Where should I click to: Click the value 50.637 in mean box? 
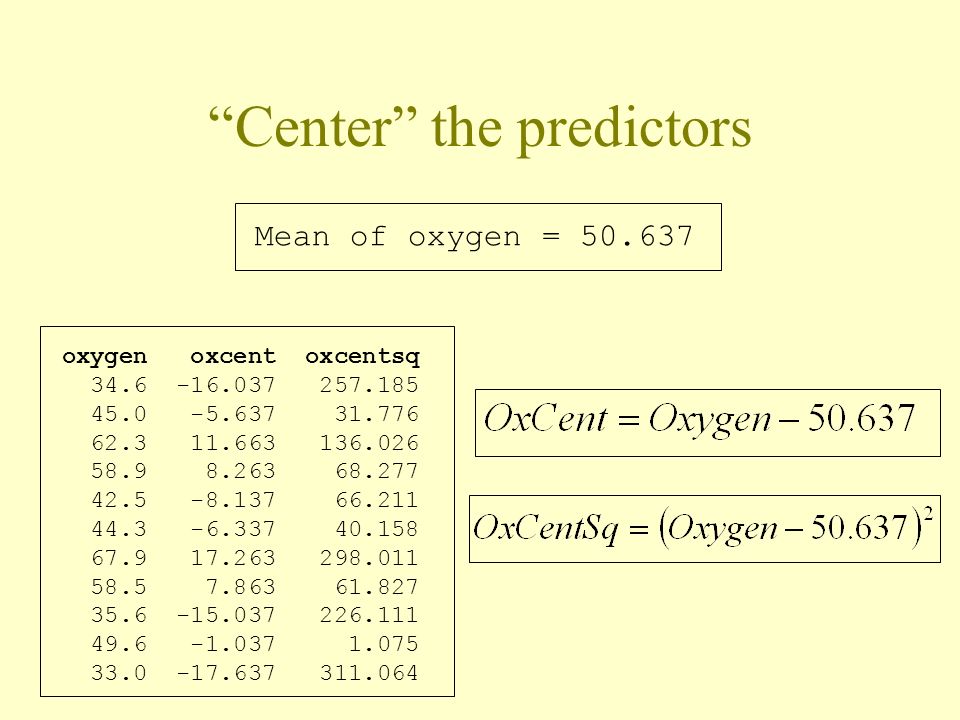(x=637, y=236)
